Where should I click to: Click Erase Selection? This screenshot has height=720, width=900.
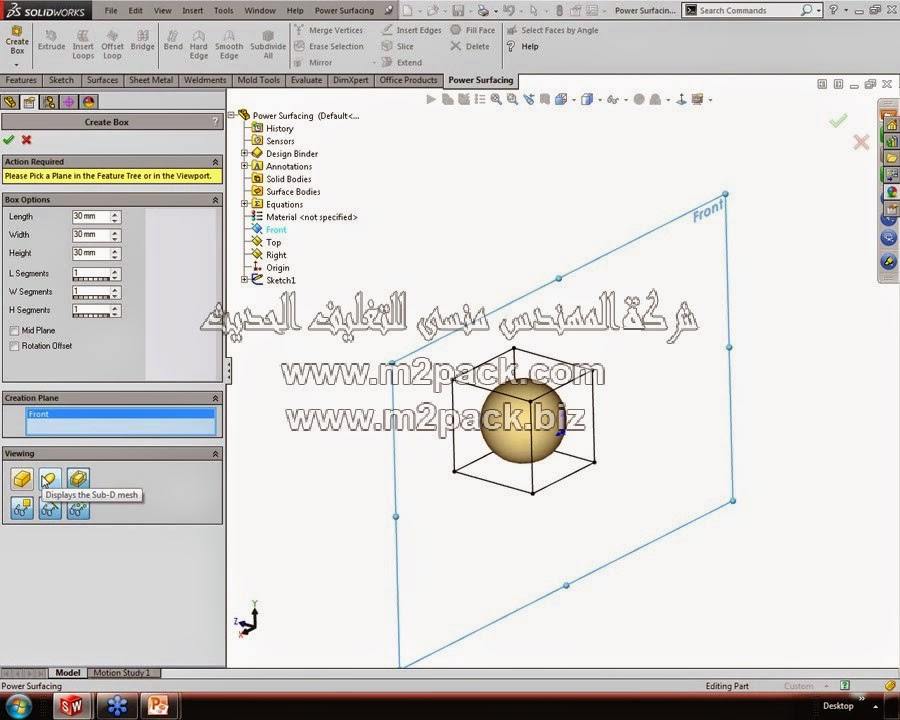tap(329, 47)
